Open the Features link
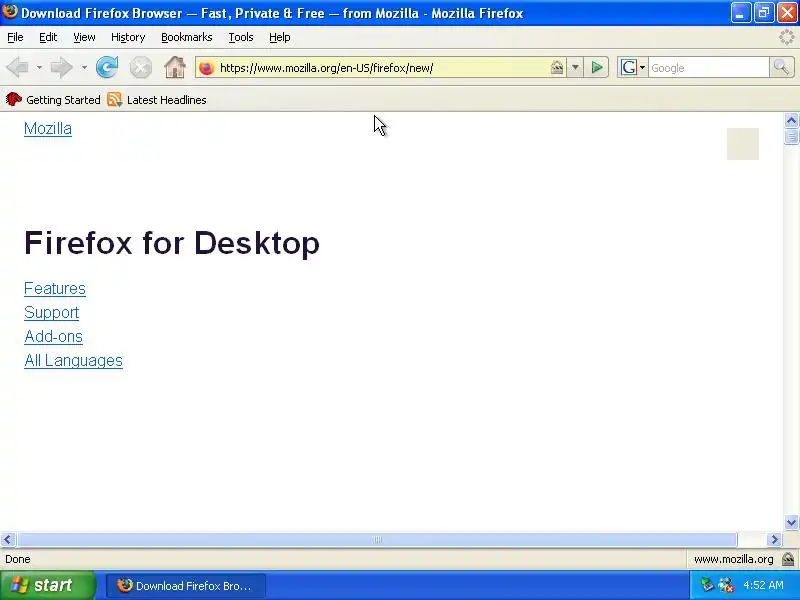 point(55,288)
